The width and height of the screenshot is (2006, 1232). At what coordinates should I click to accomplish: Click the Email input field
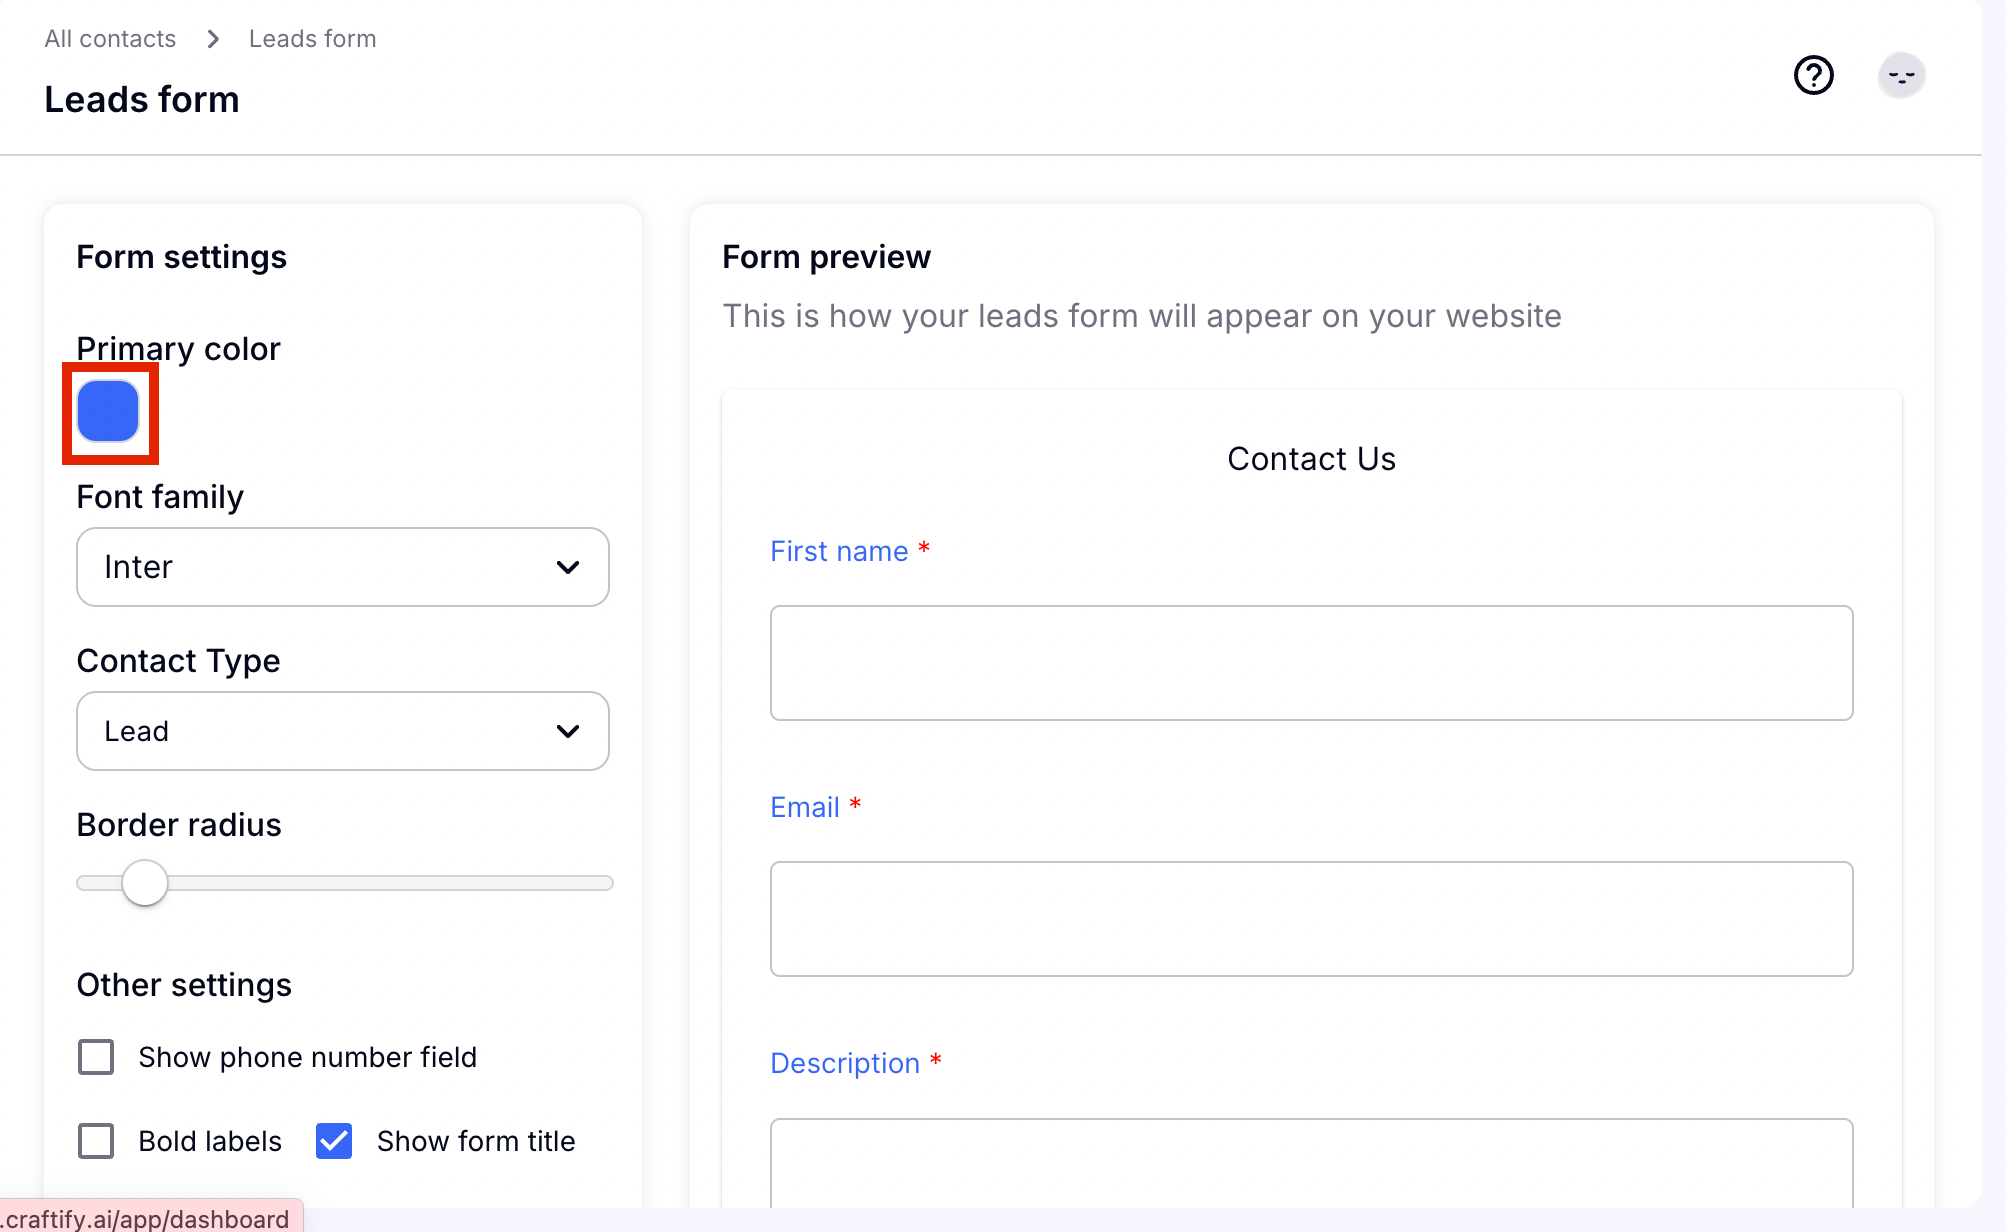click(x=1311, y=919)
